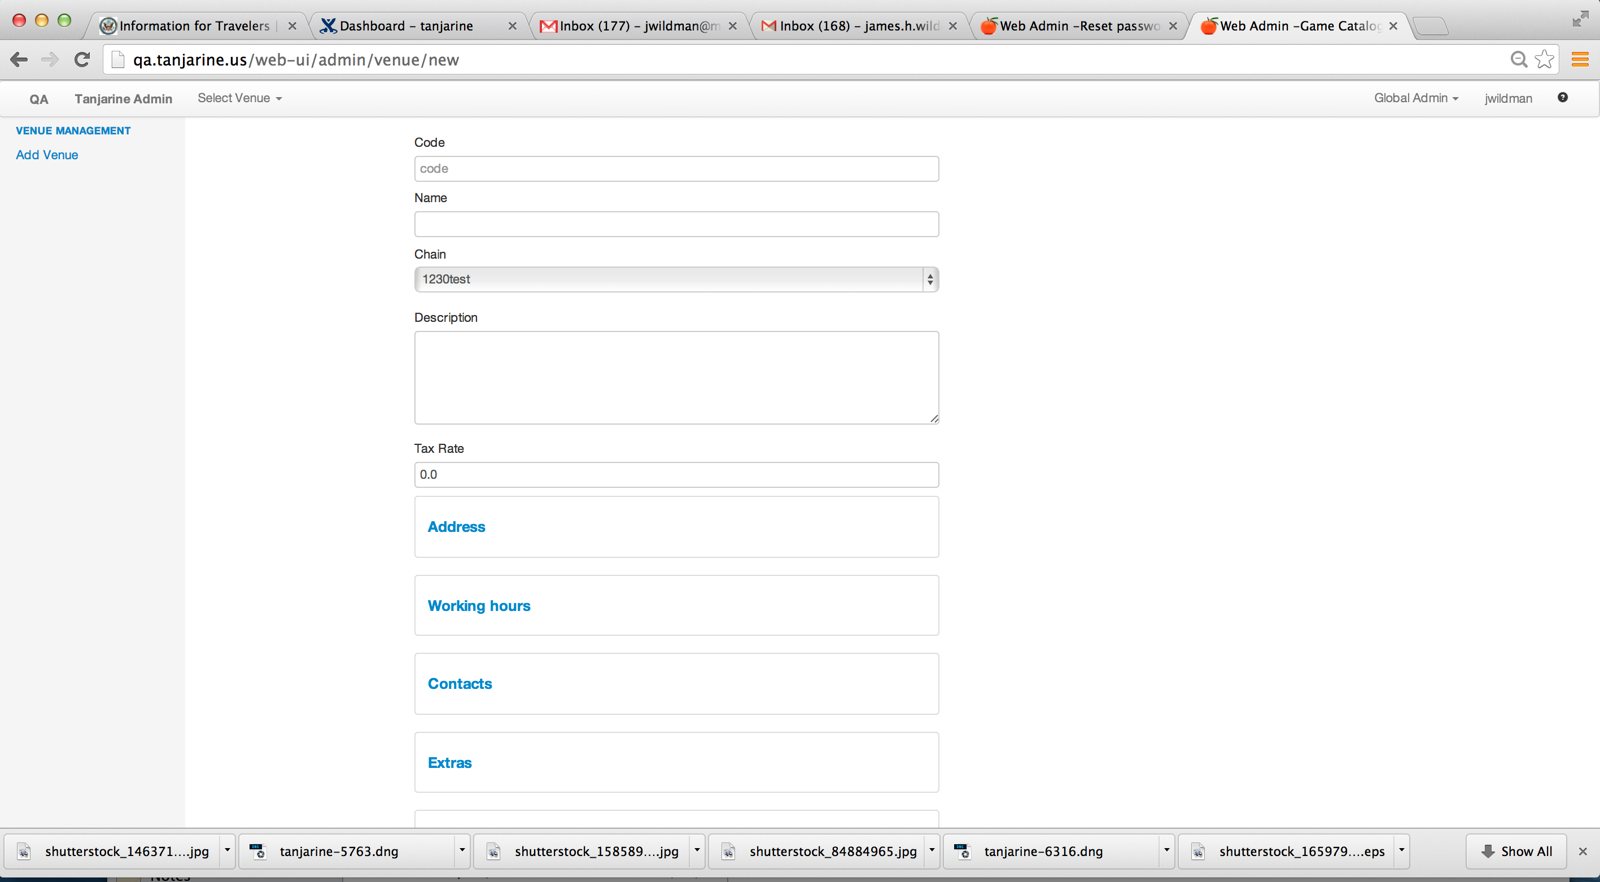The height and width of the screenshot is (882, 1600).
Task: Open the tanjarine-6316.dng download
Action: pos(1052,852)
